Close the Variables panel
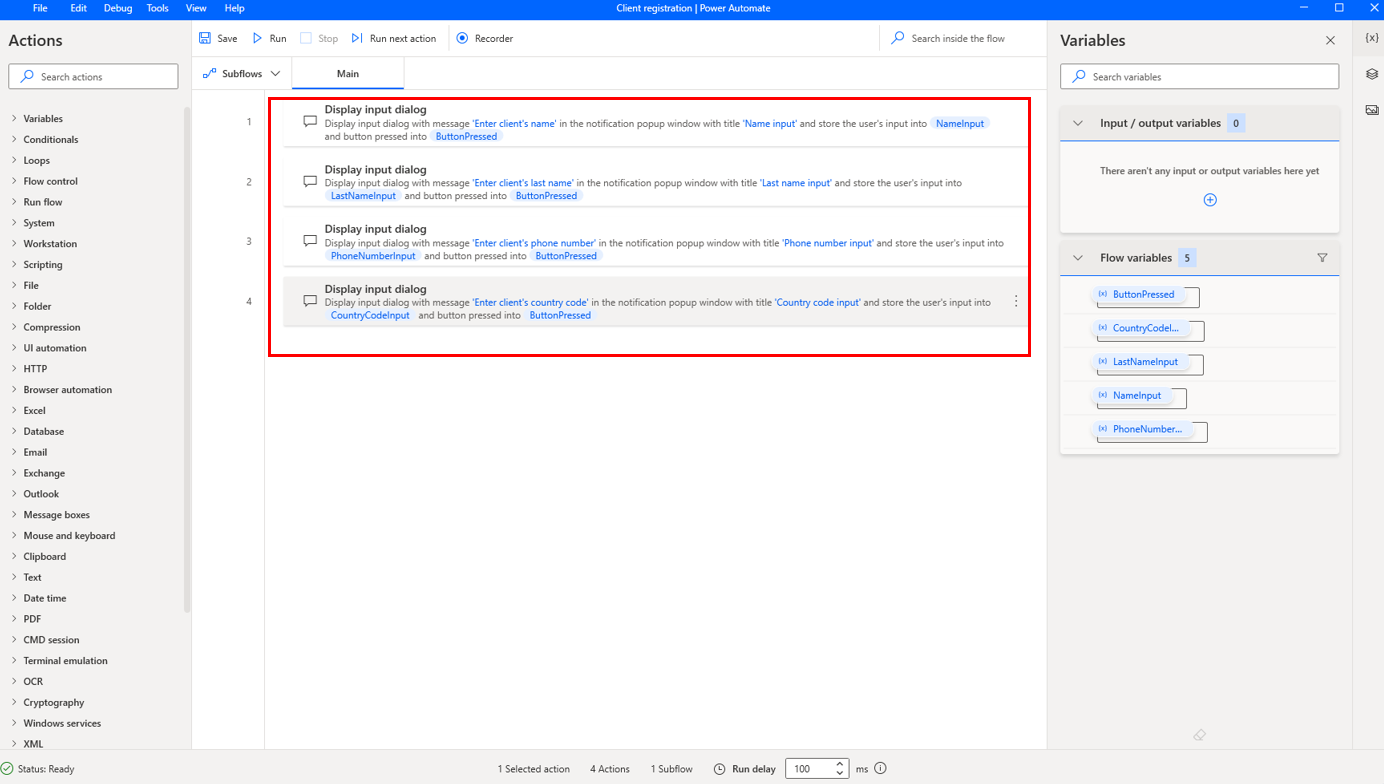Image resolution: width=1384 pixels, height=784 pixels. pos(1330,39)
